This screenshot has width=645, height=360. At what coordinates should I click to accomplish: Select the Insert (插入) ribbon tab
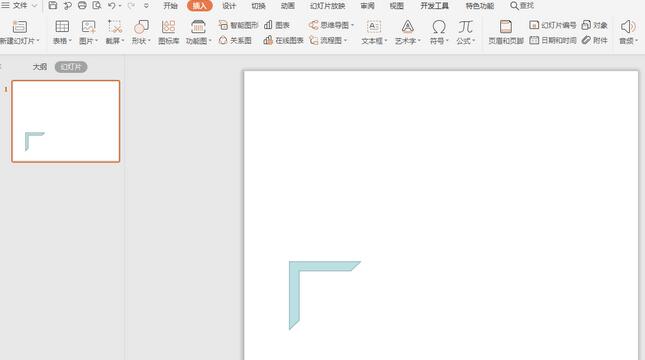200,6
